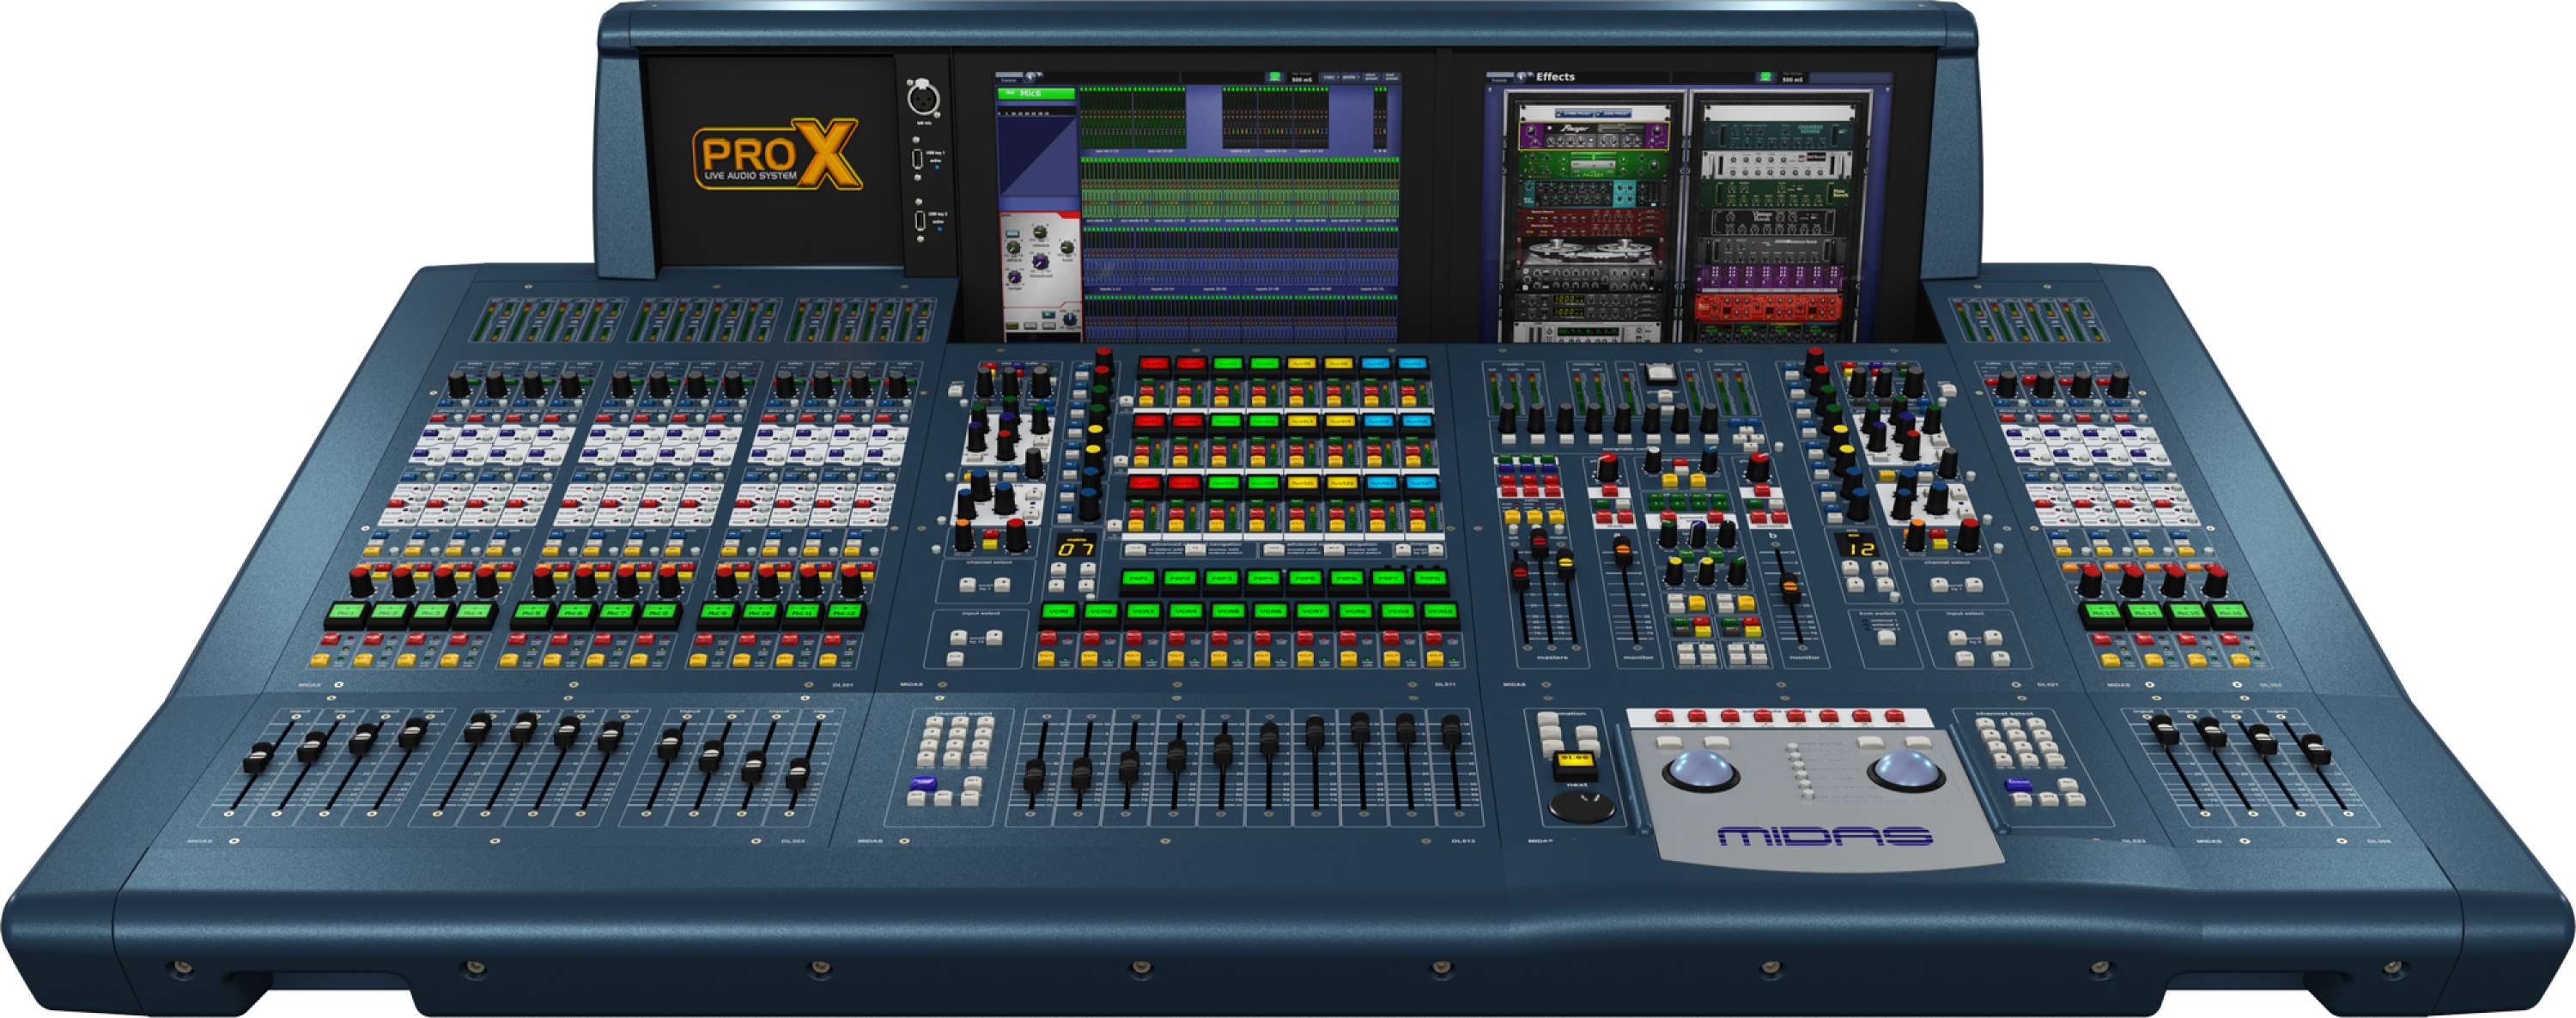This screenshot has height=1018, width=2576.
Task: Mute the VCA2 channel strip
Action: [x=1092, y=641]
